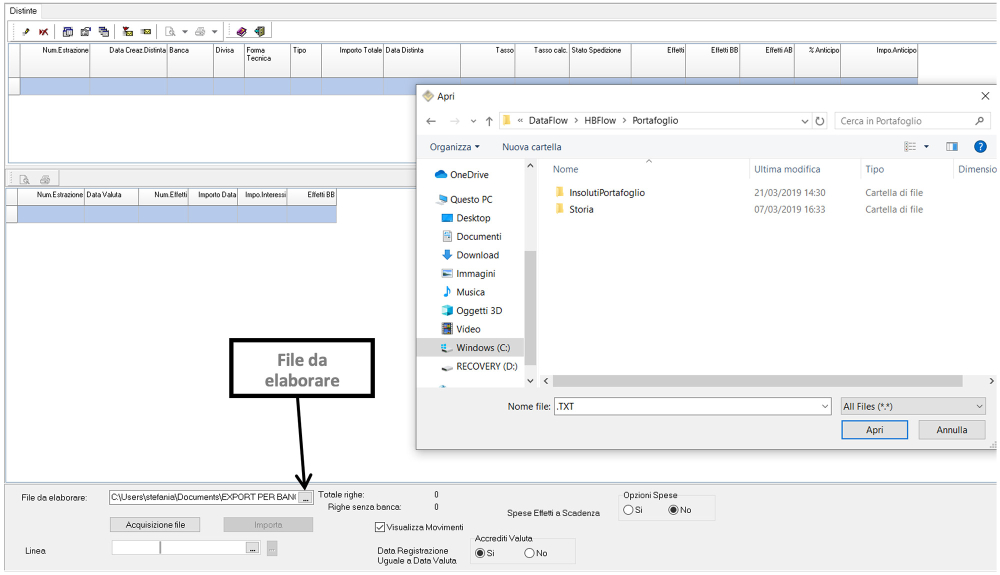Click the refresh icon beside the address bar

point(820,121)
